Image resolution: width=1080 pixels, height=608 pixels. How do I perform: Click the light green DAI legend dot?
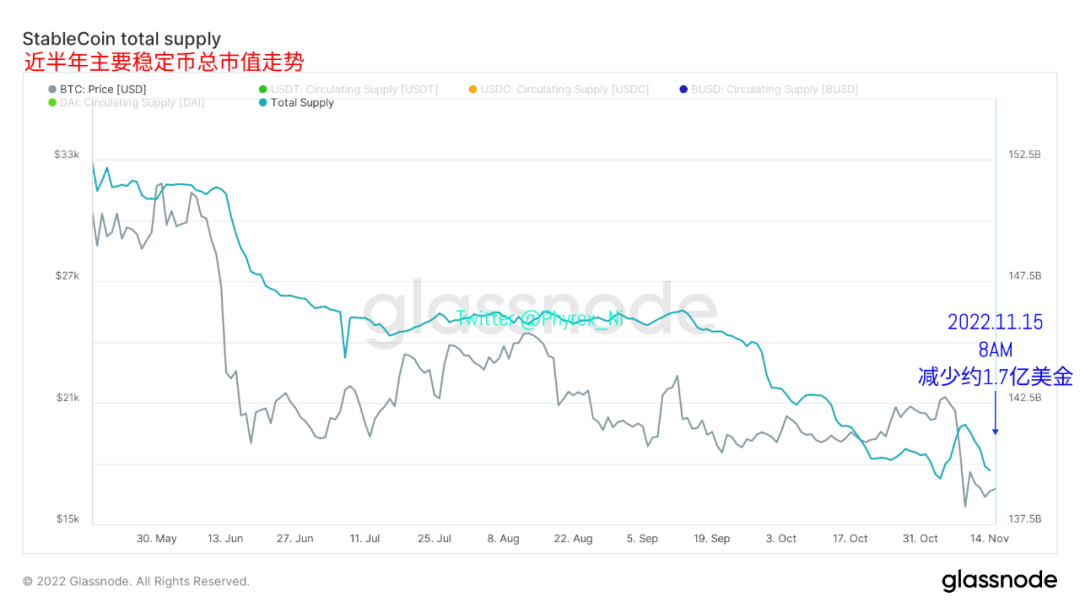pyautogui.click(x=51, y=103)
